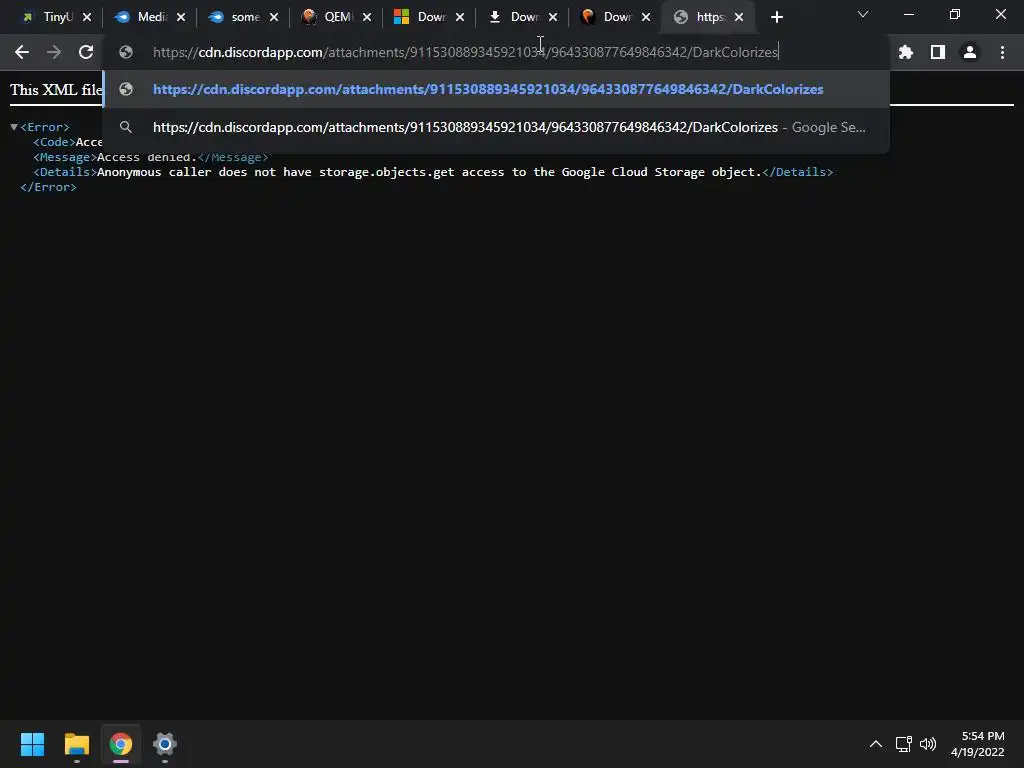Viewport: 1024px width, 768px height.
Task: Click the 'This XML file' header text
Action: pyautogui.click(x=56, y=89)
